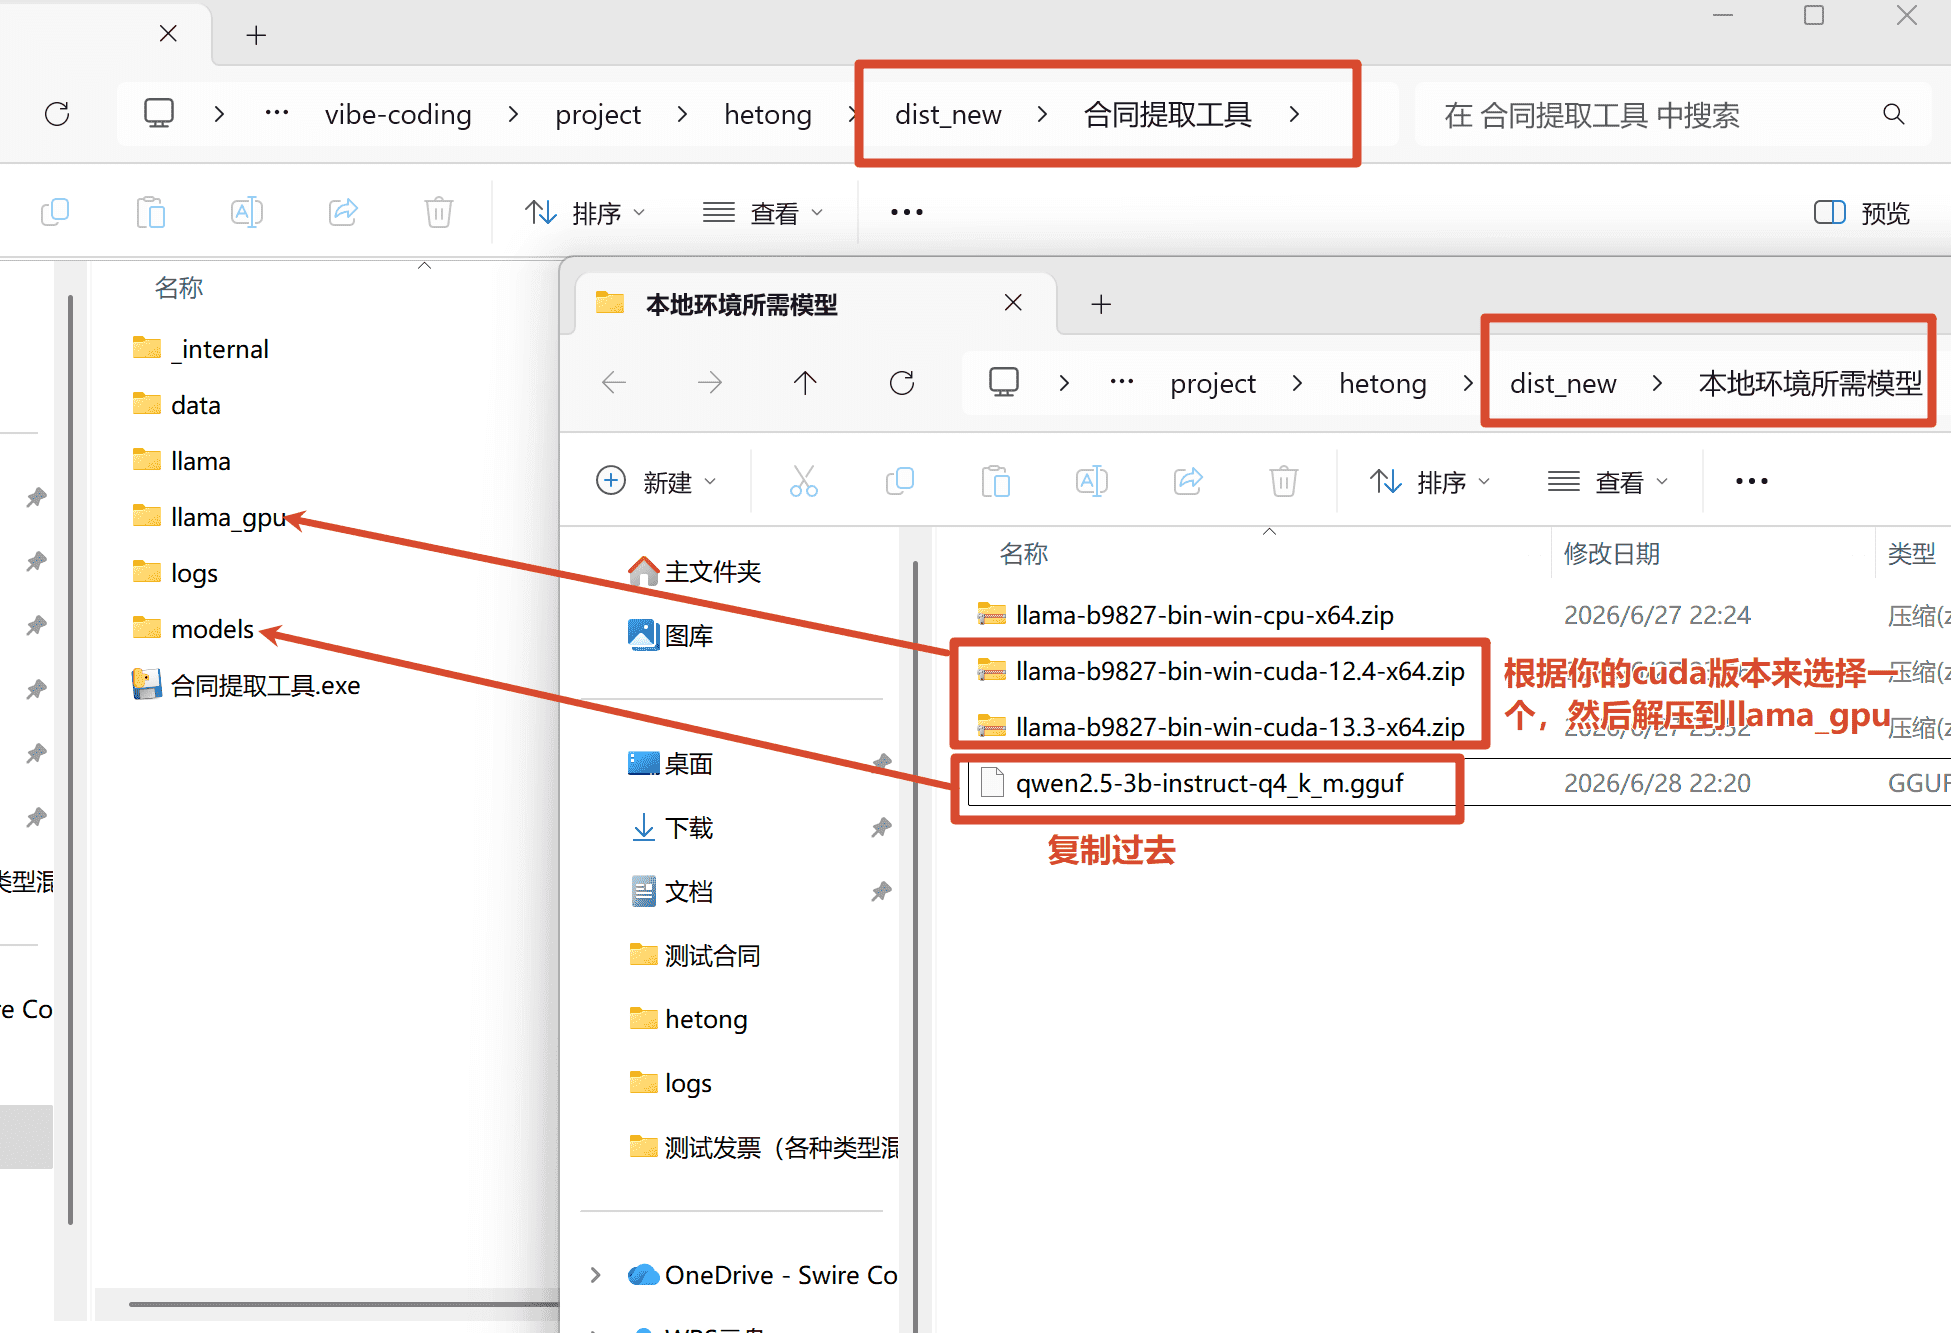The width and height of the screenshot is (1951, 1333).
Task: Select 桌面 in the navigation pane
Action: coord(671,764)
